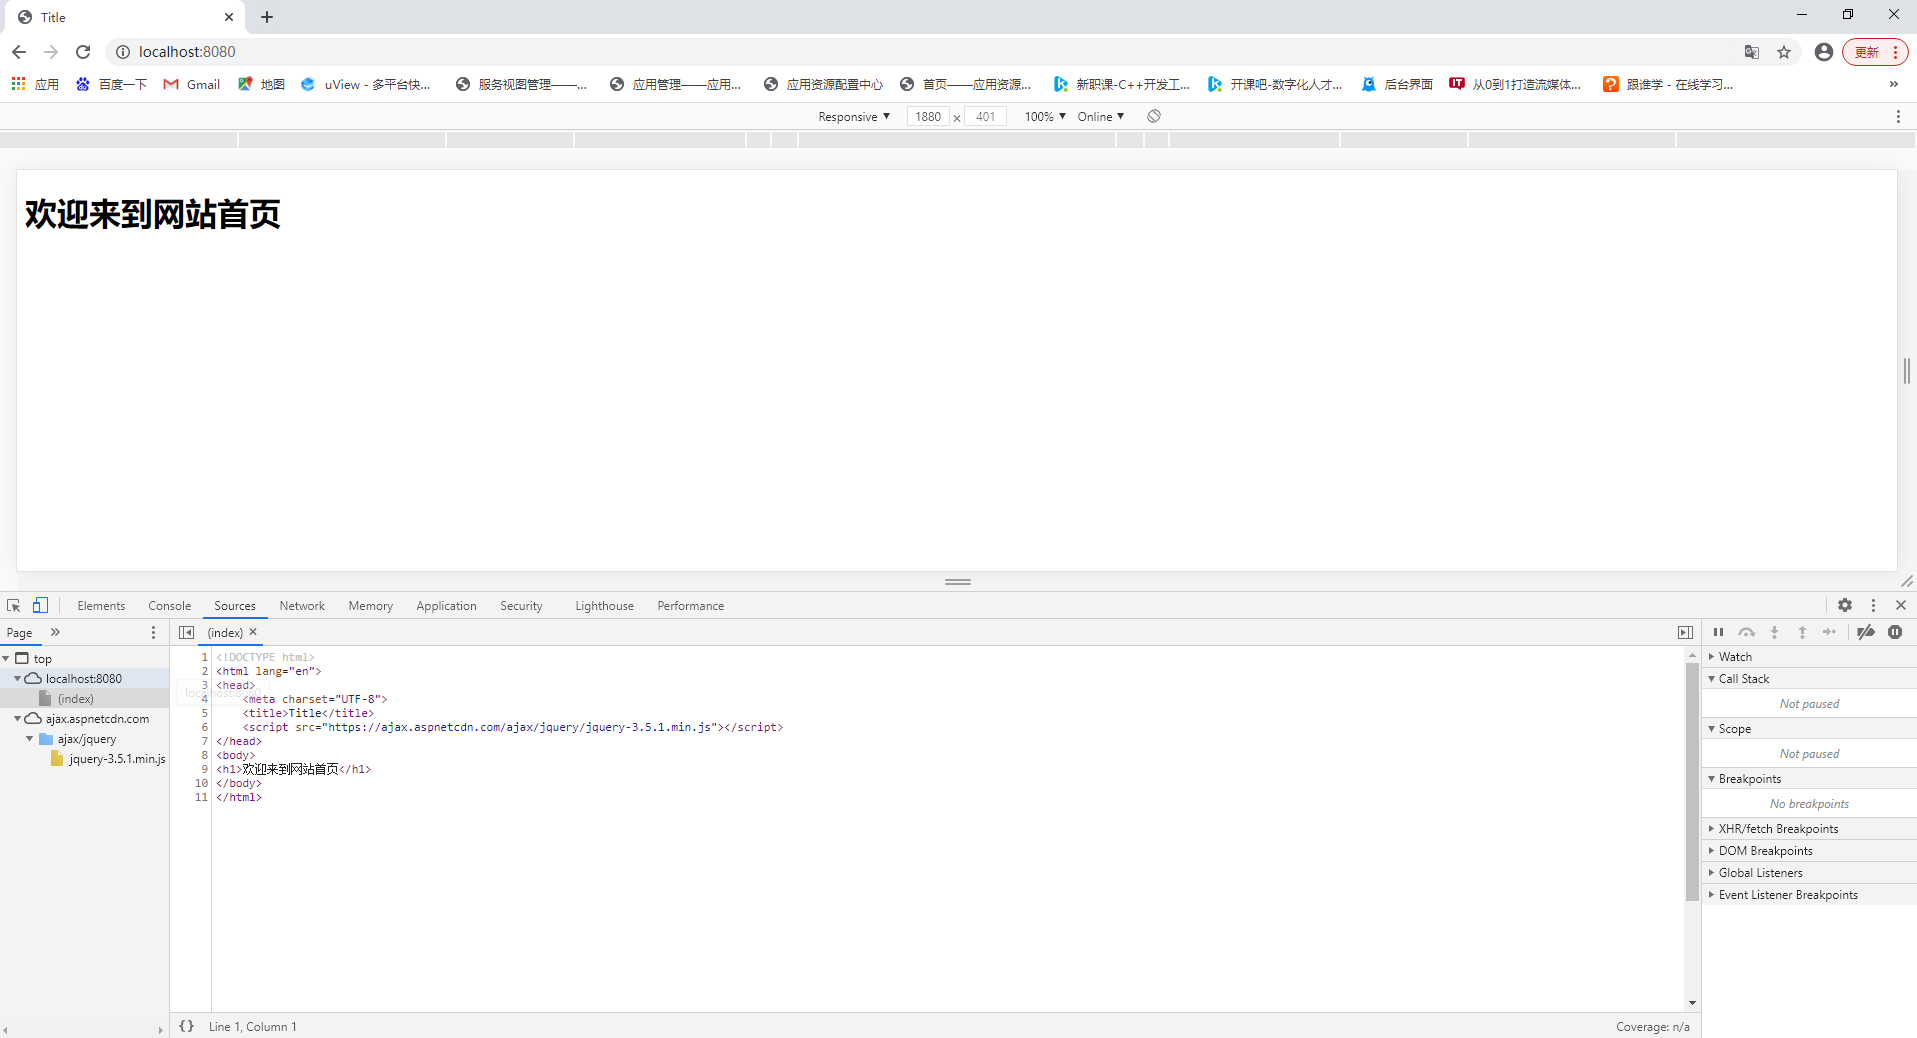
Task: Close the DevTools panel
Action: pos(1901,605)
